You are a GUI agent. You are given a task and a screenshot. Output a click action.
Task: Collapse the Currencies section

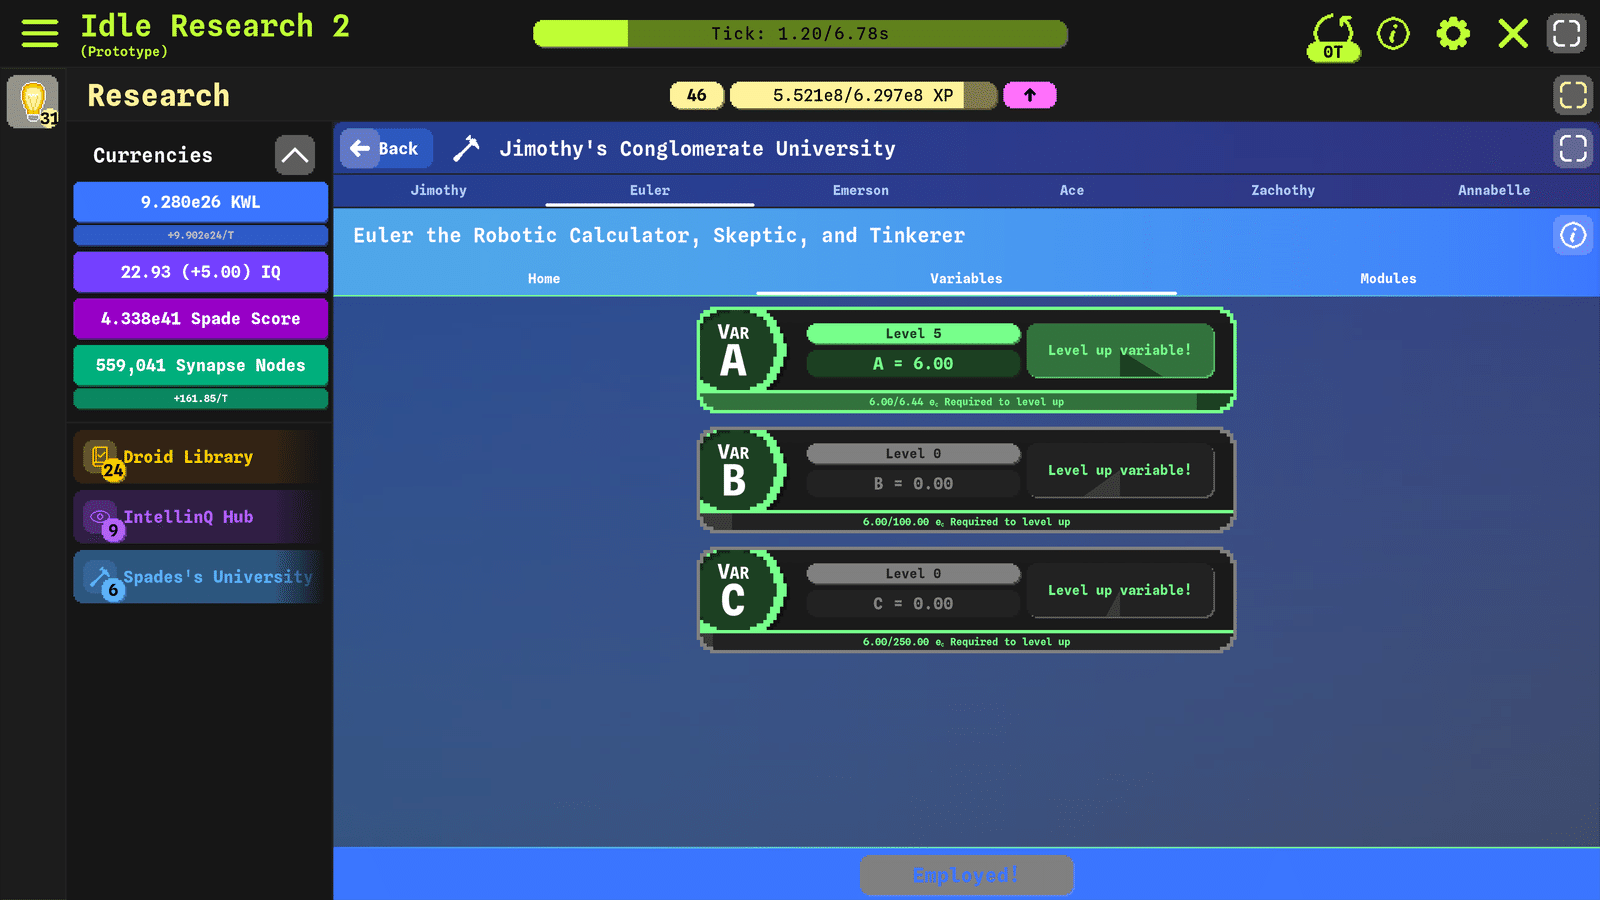295,155
